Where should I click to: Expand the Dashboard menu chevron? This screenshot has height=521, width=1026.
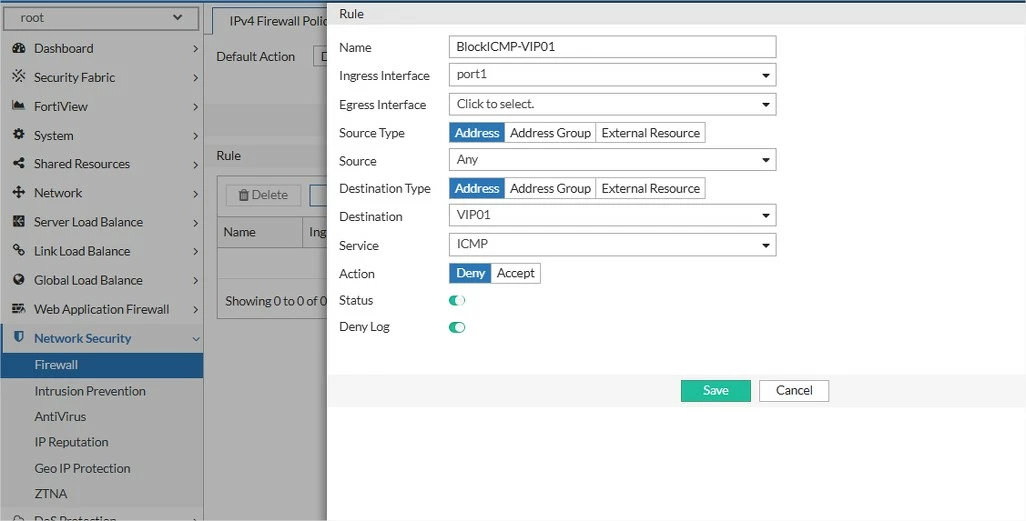tap(195, 48)
